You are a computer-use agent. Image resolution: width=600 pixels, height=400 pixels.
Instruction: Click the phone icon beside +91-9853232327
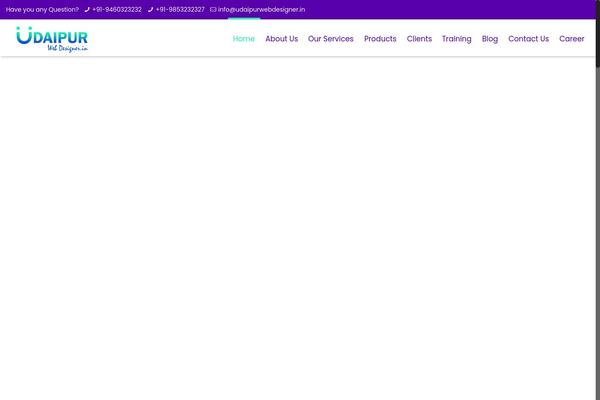pyautogui.click(x=150, y=10)
